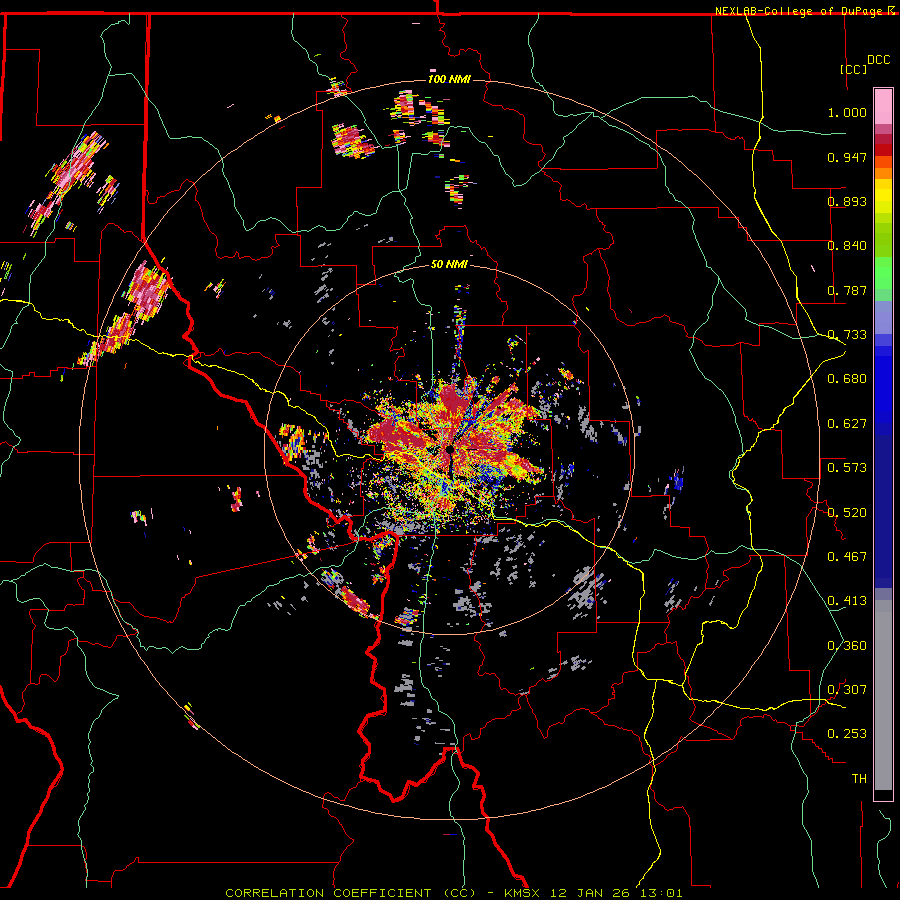Click the 0.253 scale value
Viewport: 900px width, 900px height.
(847, 734)
